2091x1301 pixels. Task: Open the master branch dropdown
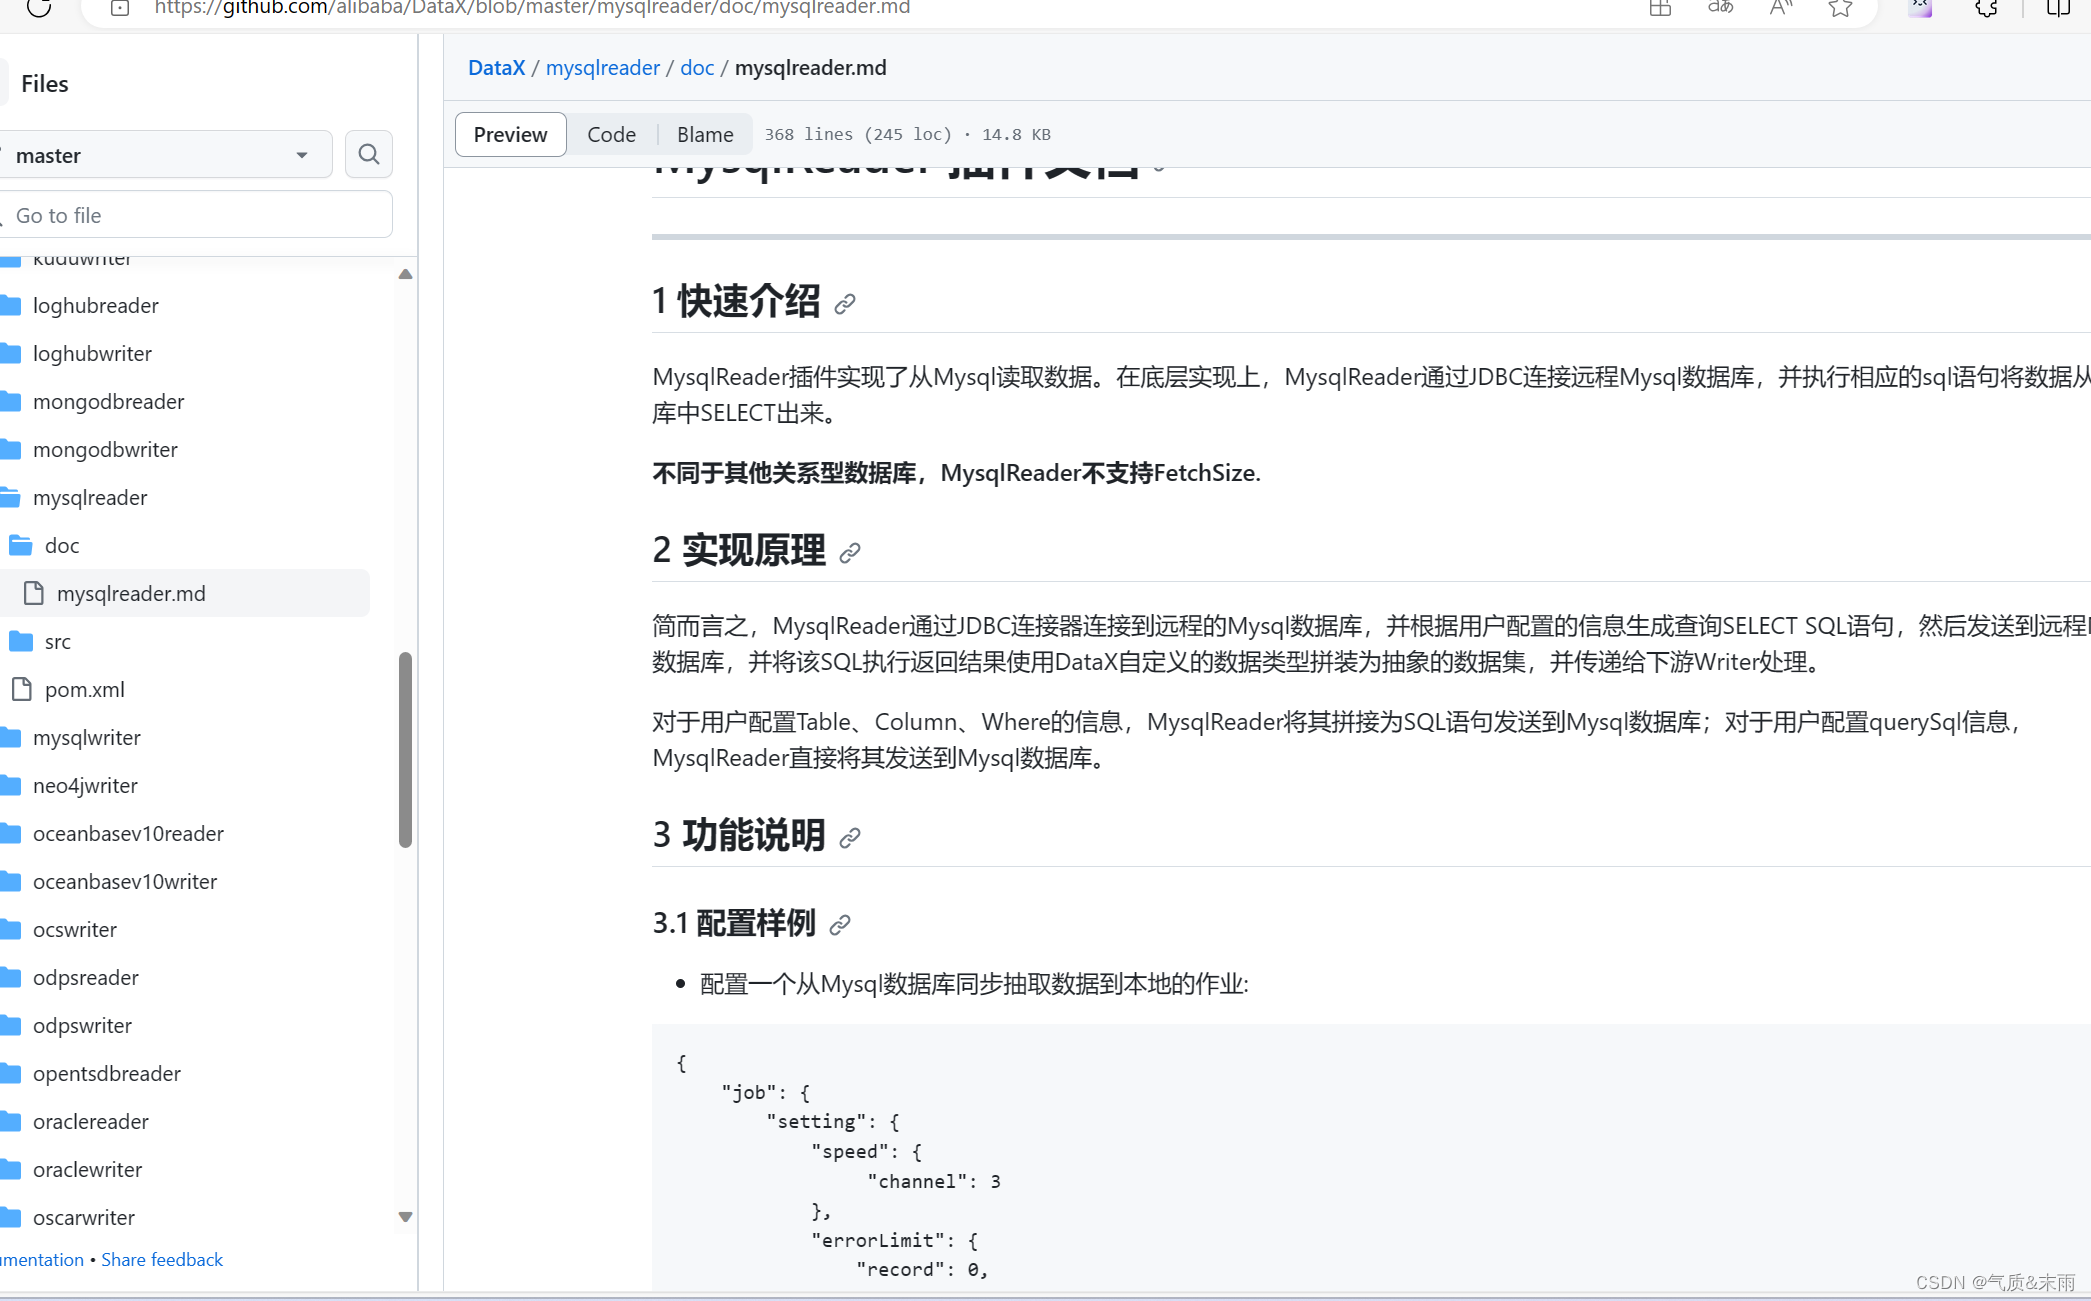(164, 155)
